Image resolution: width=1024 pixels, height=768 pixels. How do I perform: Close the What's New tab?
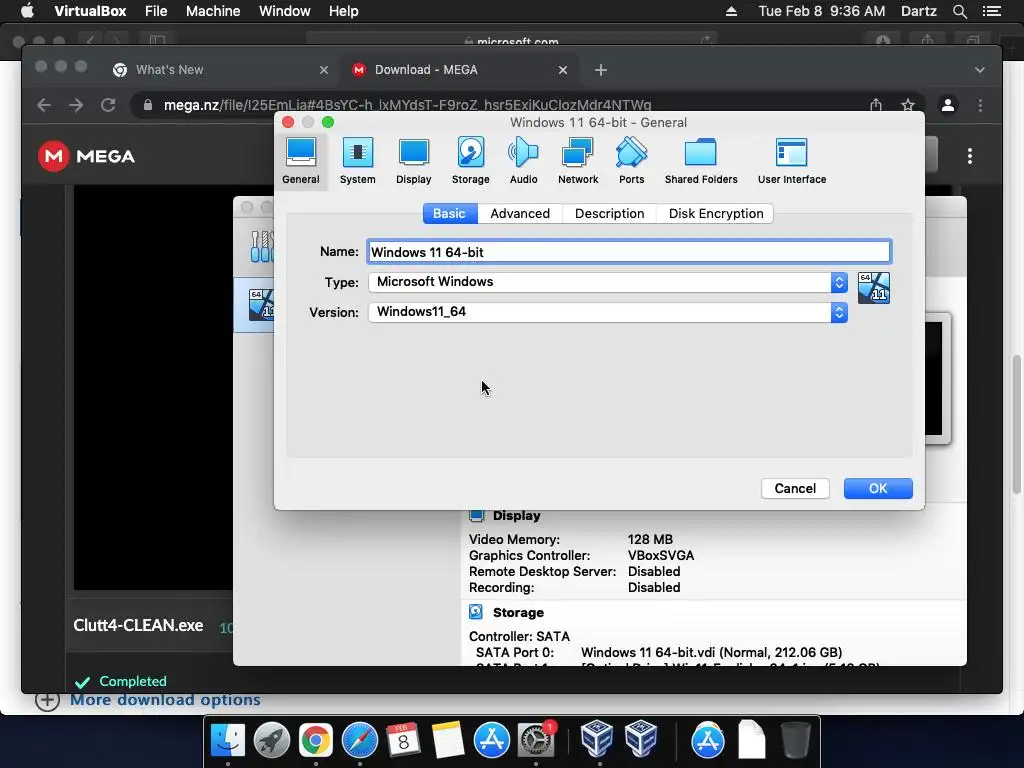(x=323, y=70)
